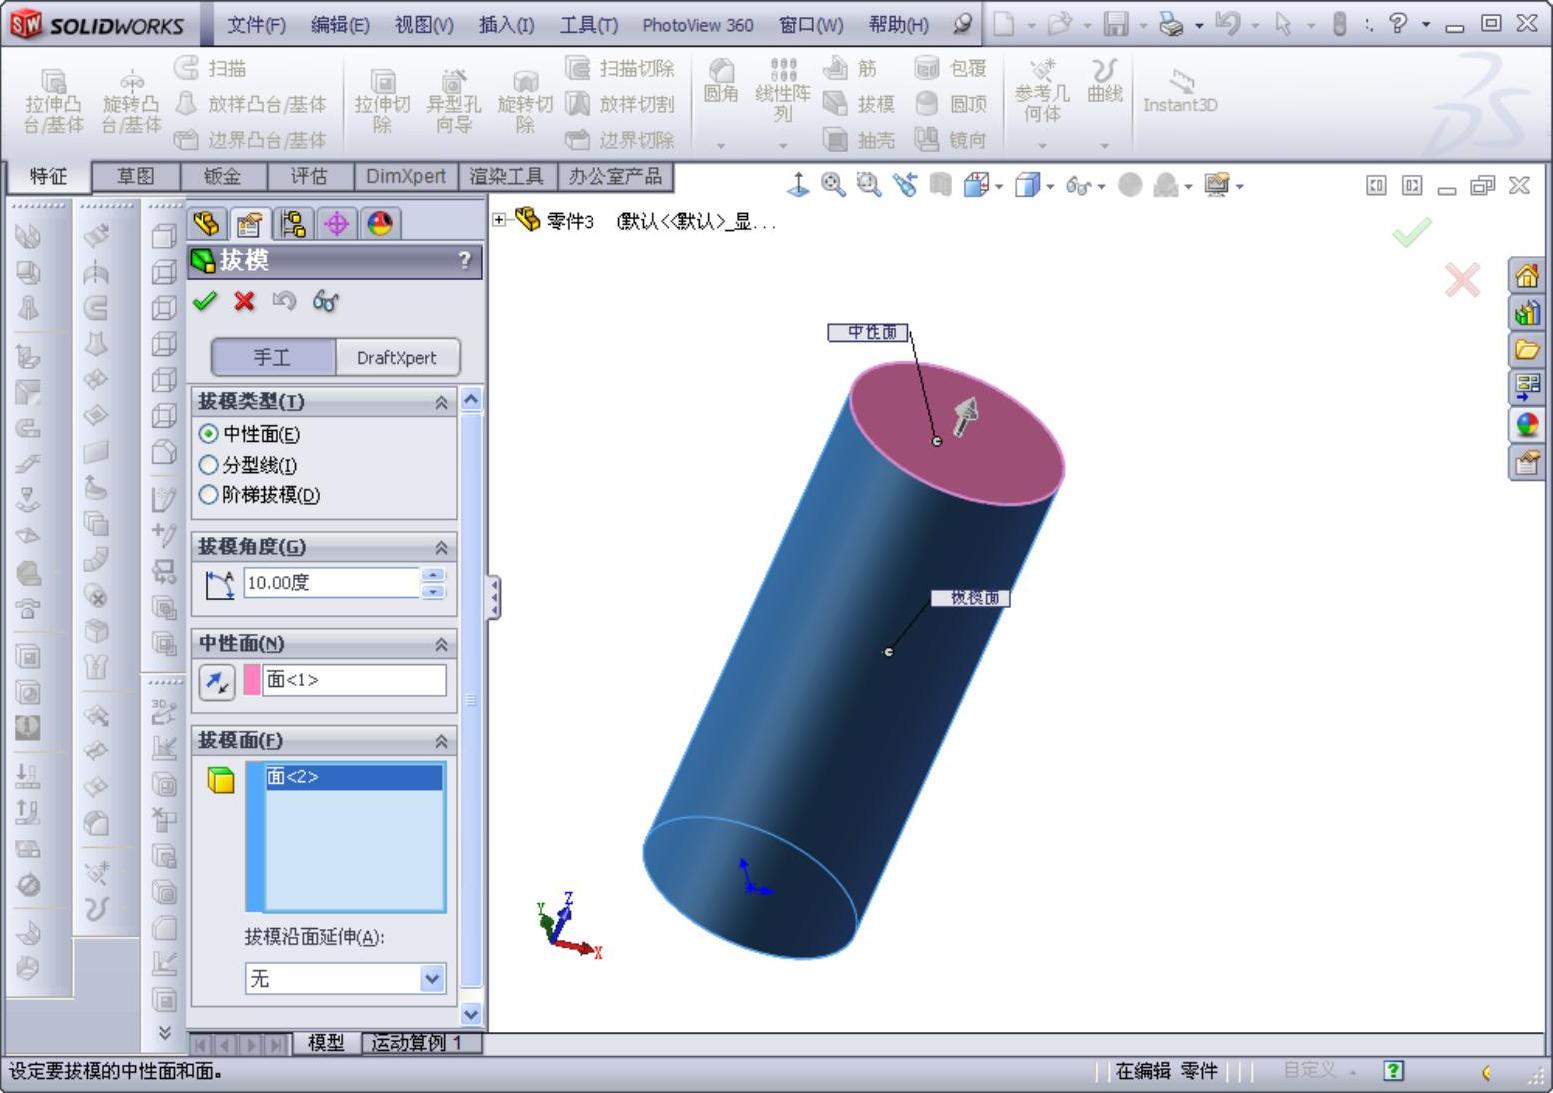Switch to 草图 tab
Image resolution: width=1553 pixels, height=1093 pixels.
click(x=136, y=177)
